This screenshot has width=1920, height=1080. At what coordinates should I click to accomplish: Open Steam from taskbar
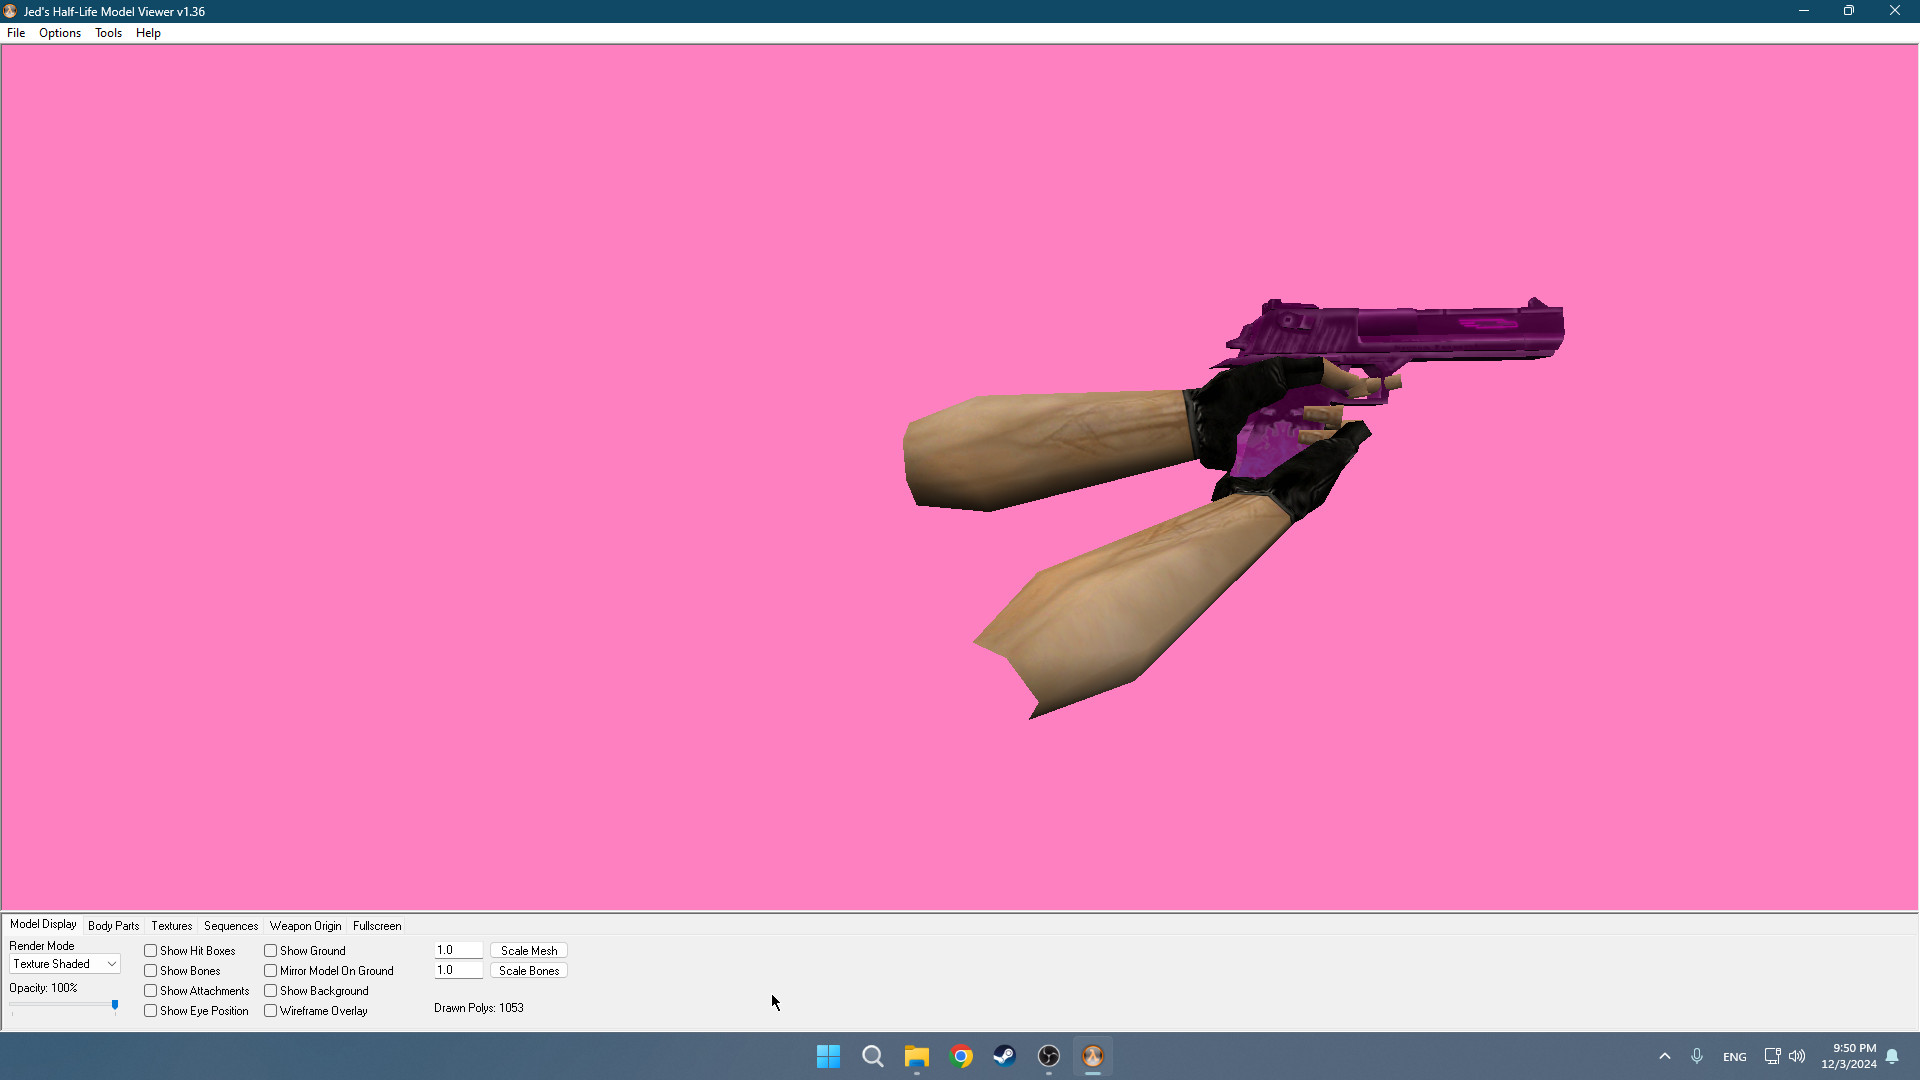click(1005, 1056)
